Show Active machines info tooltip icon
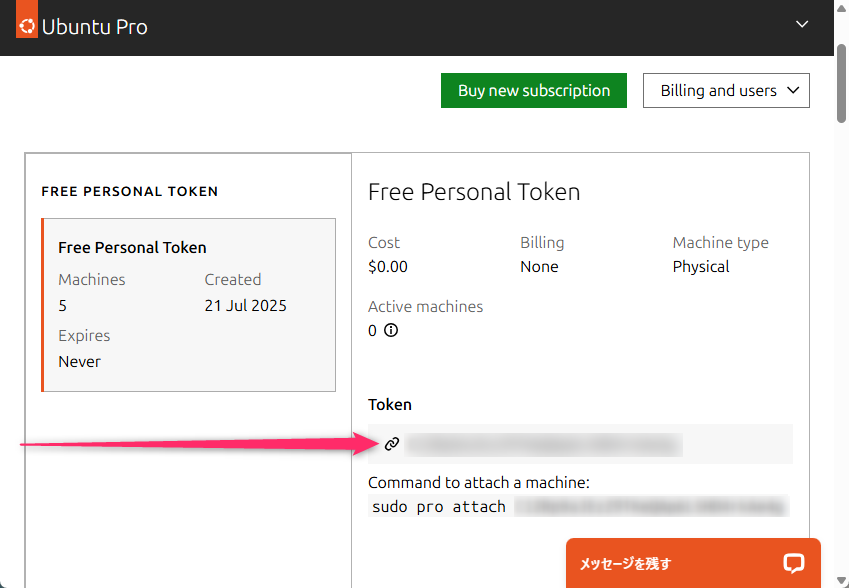This screenshot has width=849, height=588. 391,330
